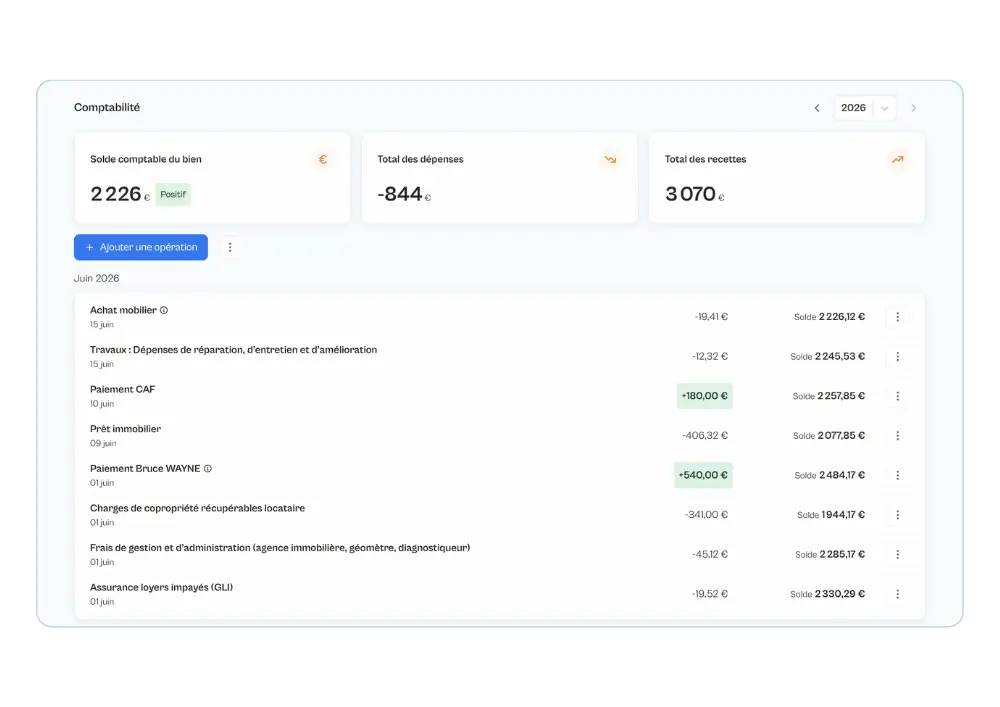Click Solde 2 285,17 € balance

(830, 554)
